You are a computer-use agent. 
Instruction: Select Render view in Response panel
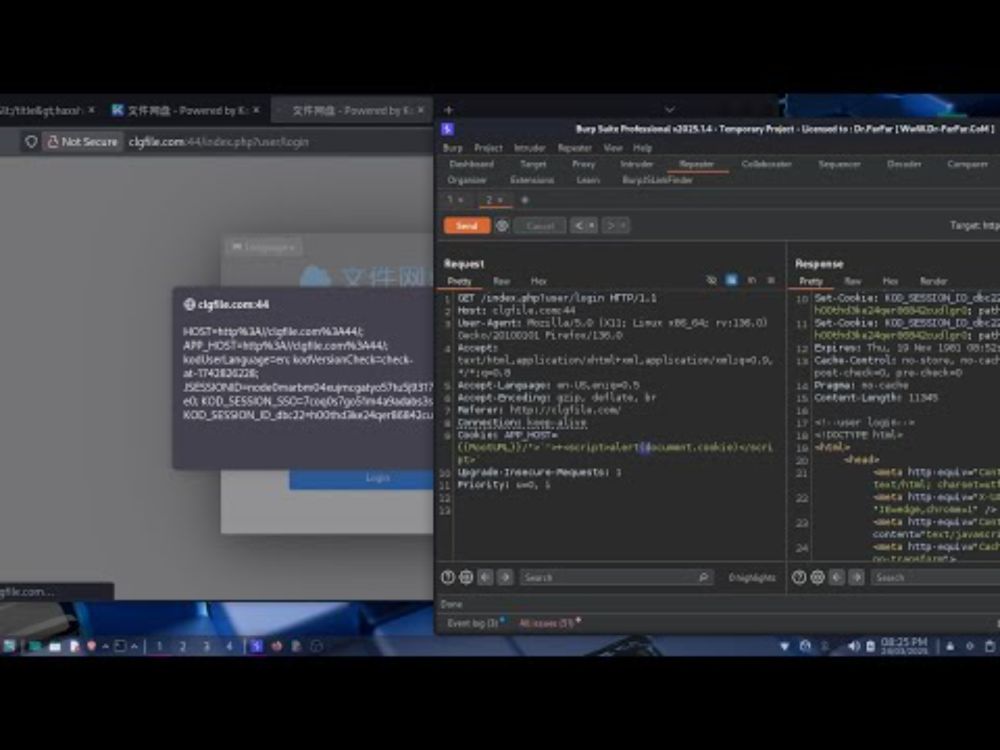point(933,281)
